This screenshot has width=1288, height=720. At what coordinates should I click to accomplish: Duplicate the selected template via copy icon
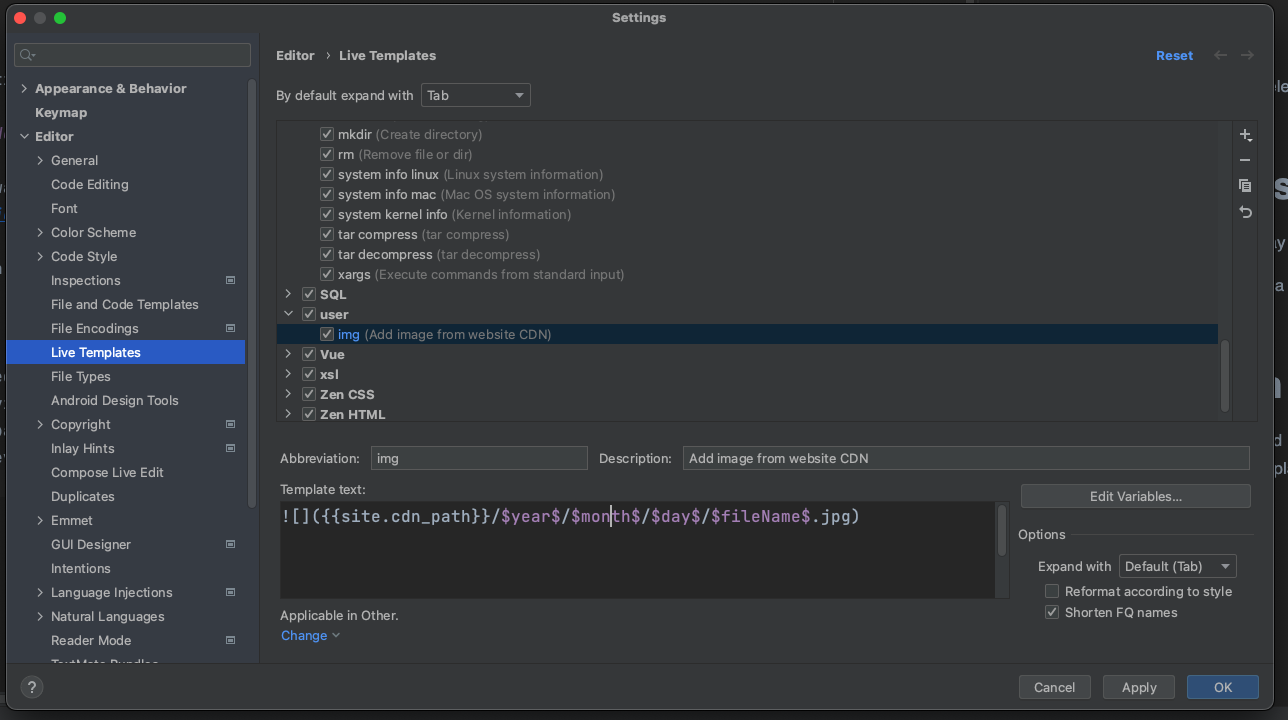(1245, 186)
